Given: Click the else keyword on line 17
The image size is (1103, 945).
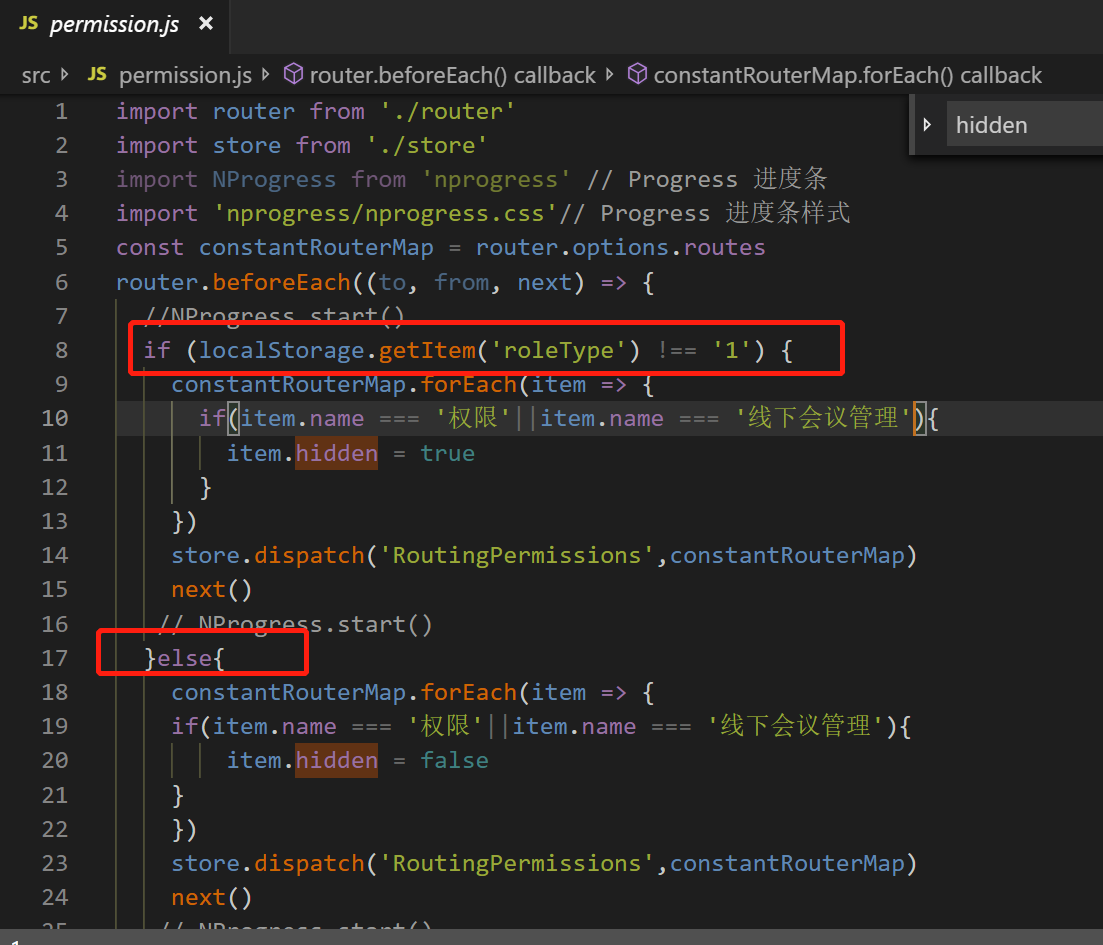Looking at the screenshot, I should point(184,658).
